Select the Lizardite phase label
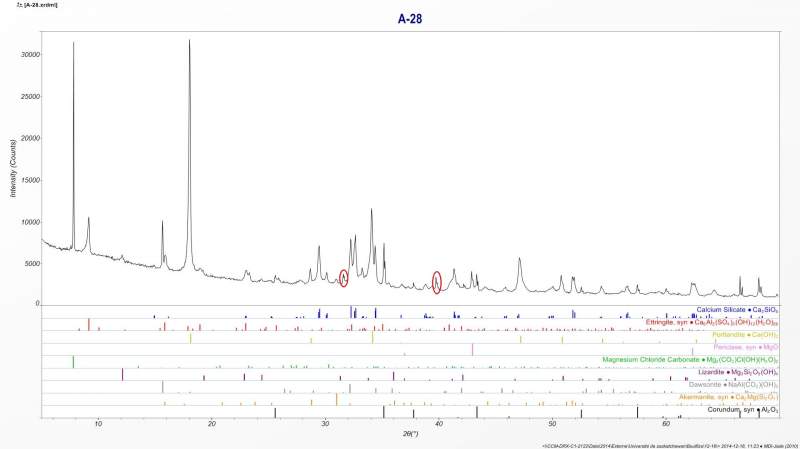 coord(738,372)
